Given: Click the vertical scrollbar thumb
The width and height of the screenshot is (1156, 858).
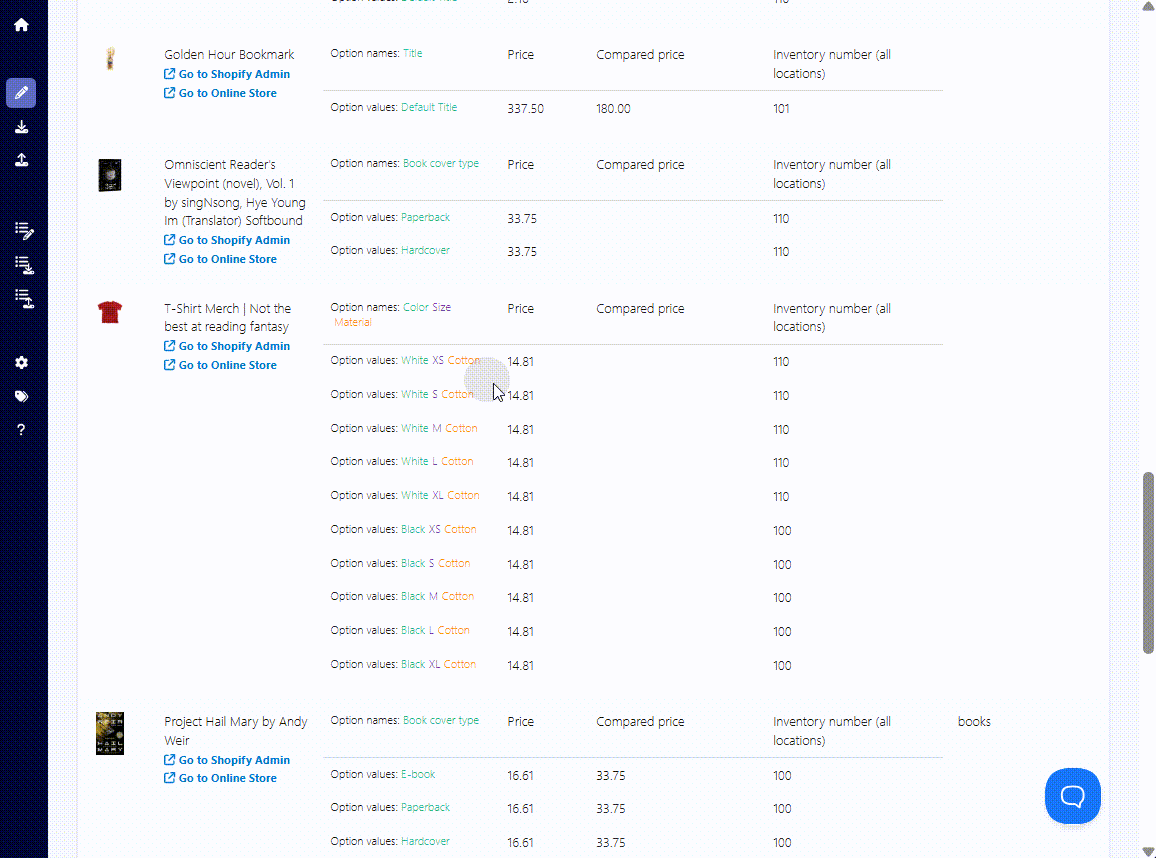Looking at the screenshot, I should pos(1148,563).
